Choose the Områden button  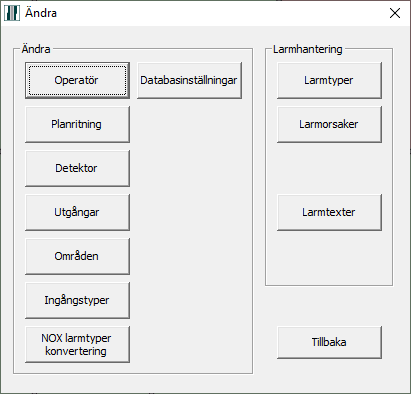point(77,256)
